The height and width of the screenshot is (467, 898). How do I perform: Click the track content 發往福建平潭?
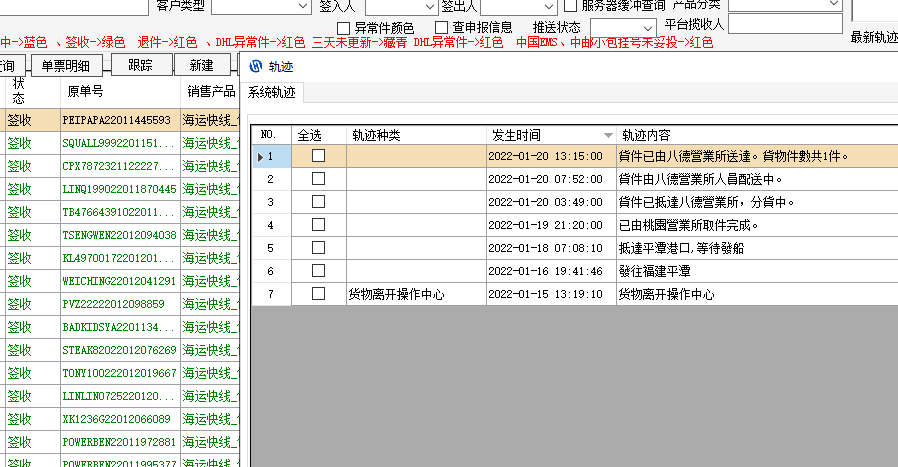click(x=655, y=271)
